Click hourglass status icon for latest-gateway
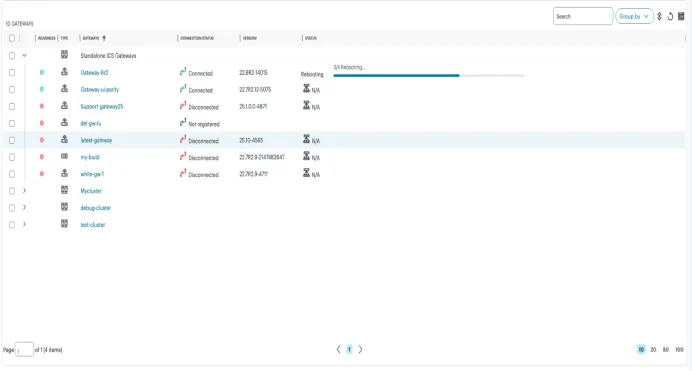The image size is (692, 371). [x=306, y=139]
